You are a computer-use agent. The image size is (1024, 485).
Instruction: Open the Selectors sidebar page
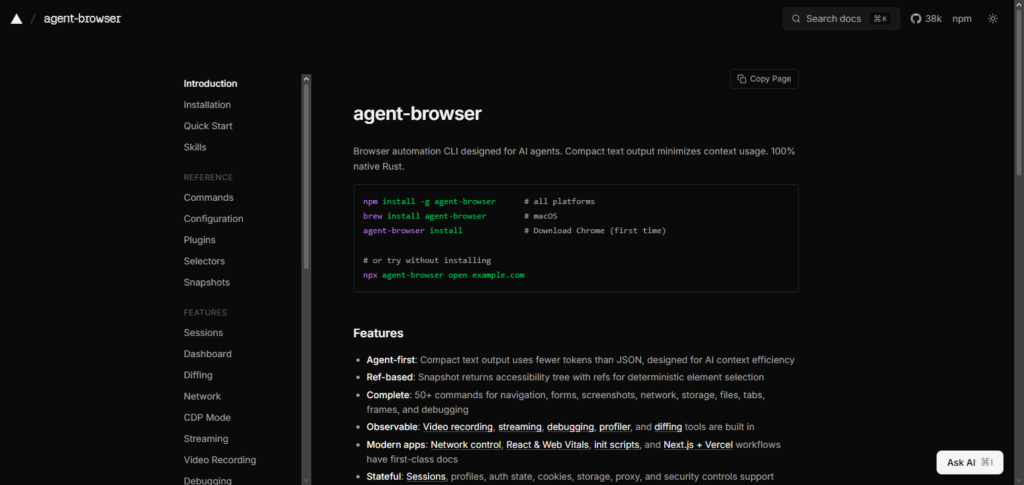[204, 261]
